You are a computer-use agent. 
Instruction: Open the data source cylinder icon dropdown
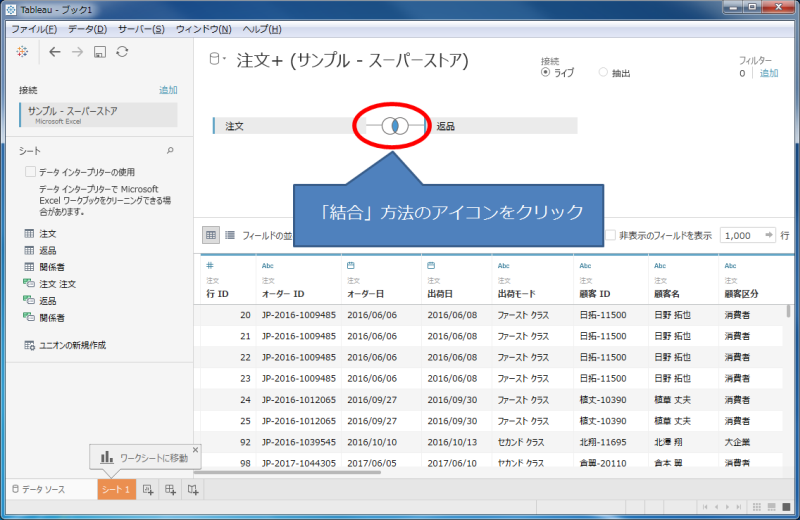tap(217, 59)
